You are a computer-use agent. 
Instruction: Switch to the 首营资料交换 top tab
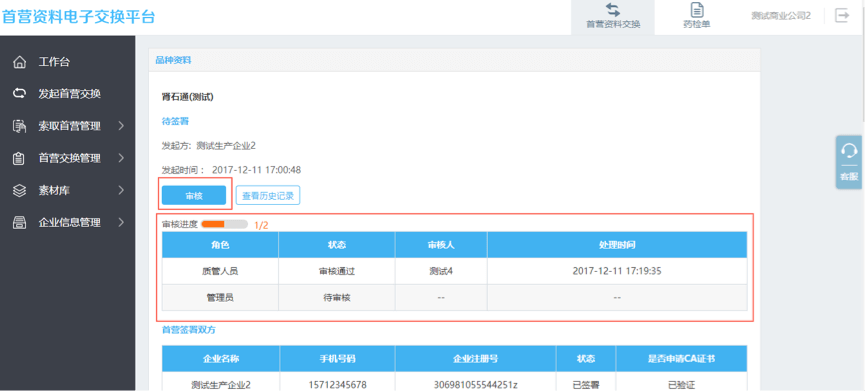[612, 17]
